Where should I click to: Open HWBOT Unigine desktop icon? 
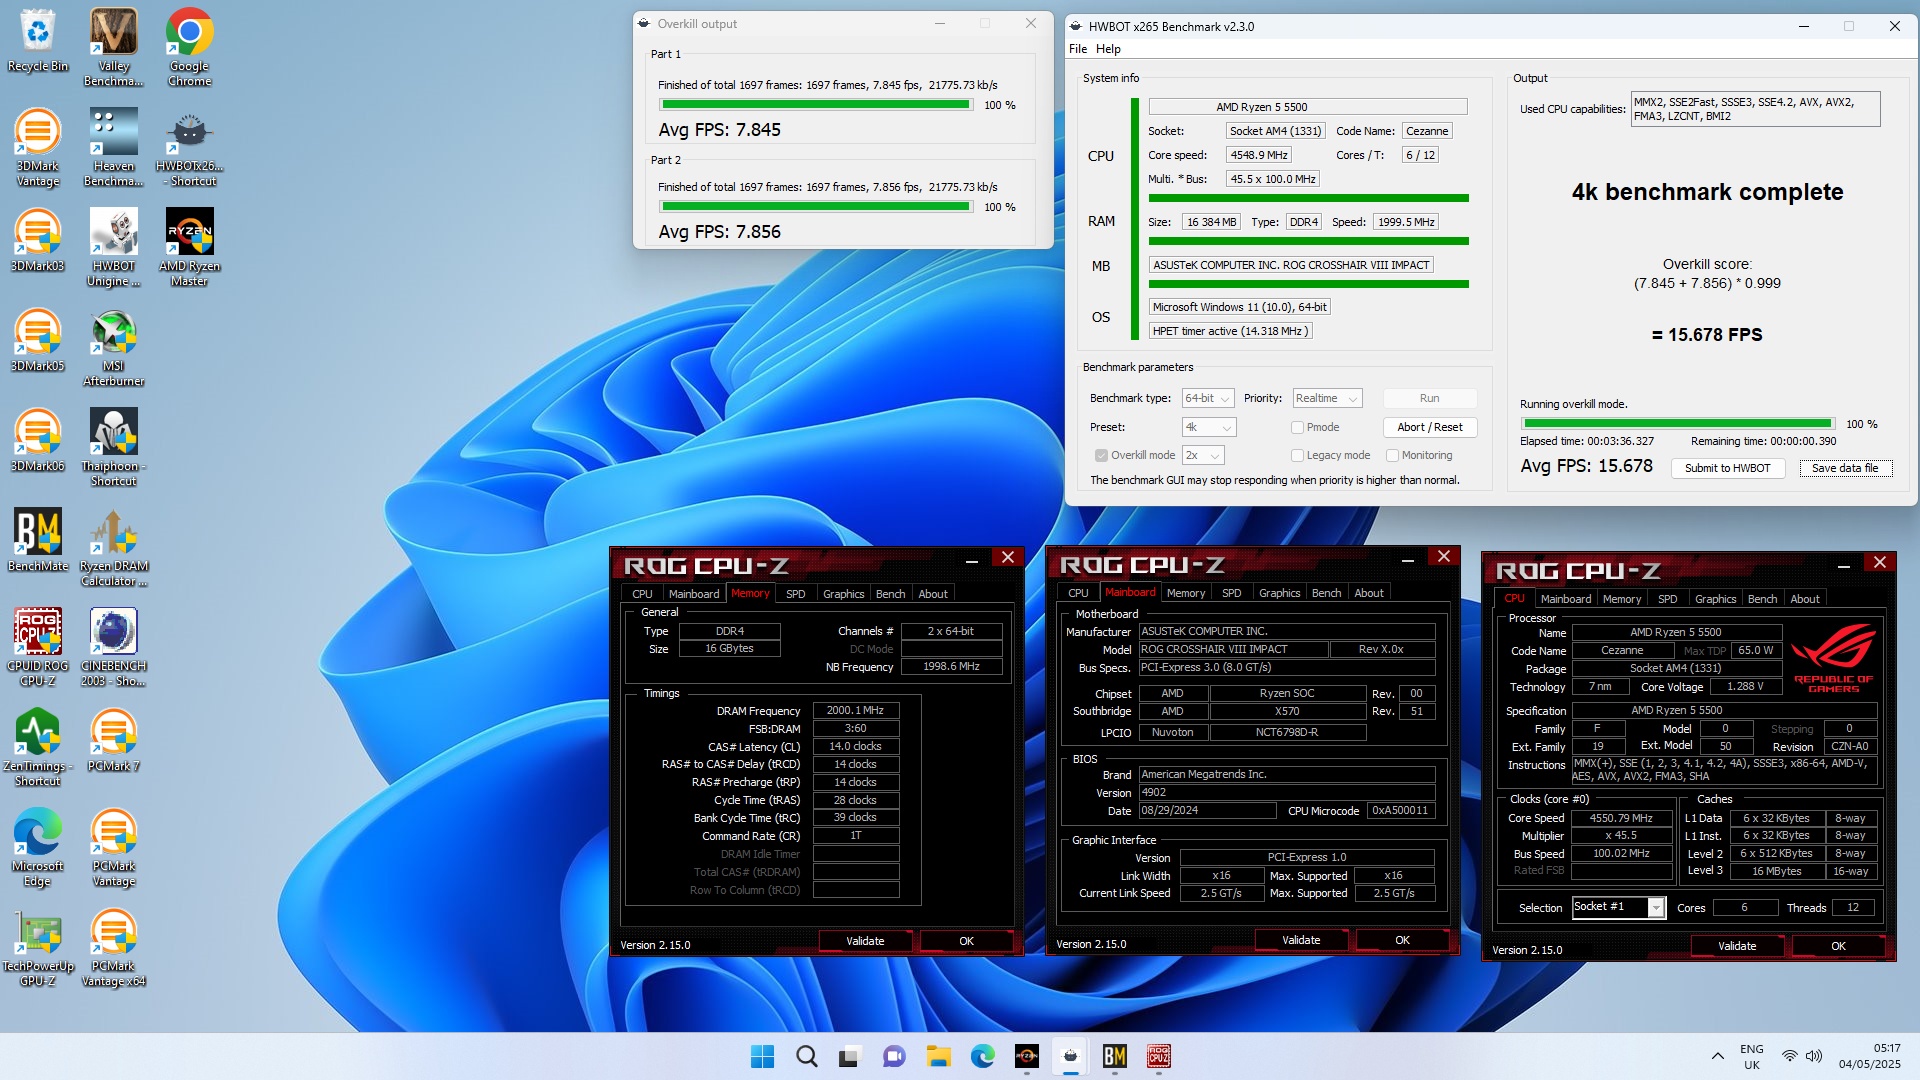[x=114, y=247]
